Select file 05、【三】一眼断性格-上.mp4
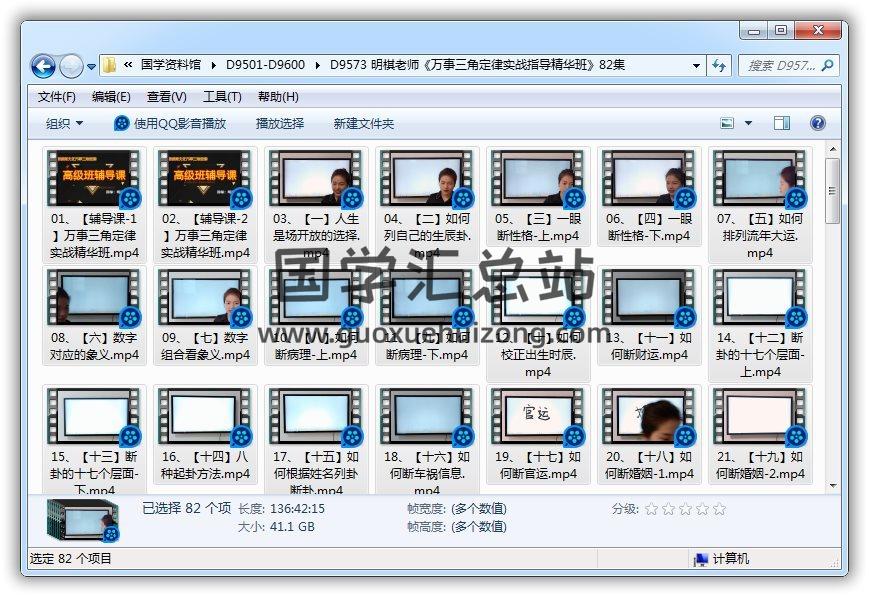The height and width of the screenshot is (597, 869). pyautogui.click(x=538, y=197)
